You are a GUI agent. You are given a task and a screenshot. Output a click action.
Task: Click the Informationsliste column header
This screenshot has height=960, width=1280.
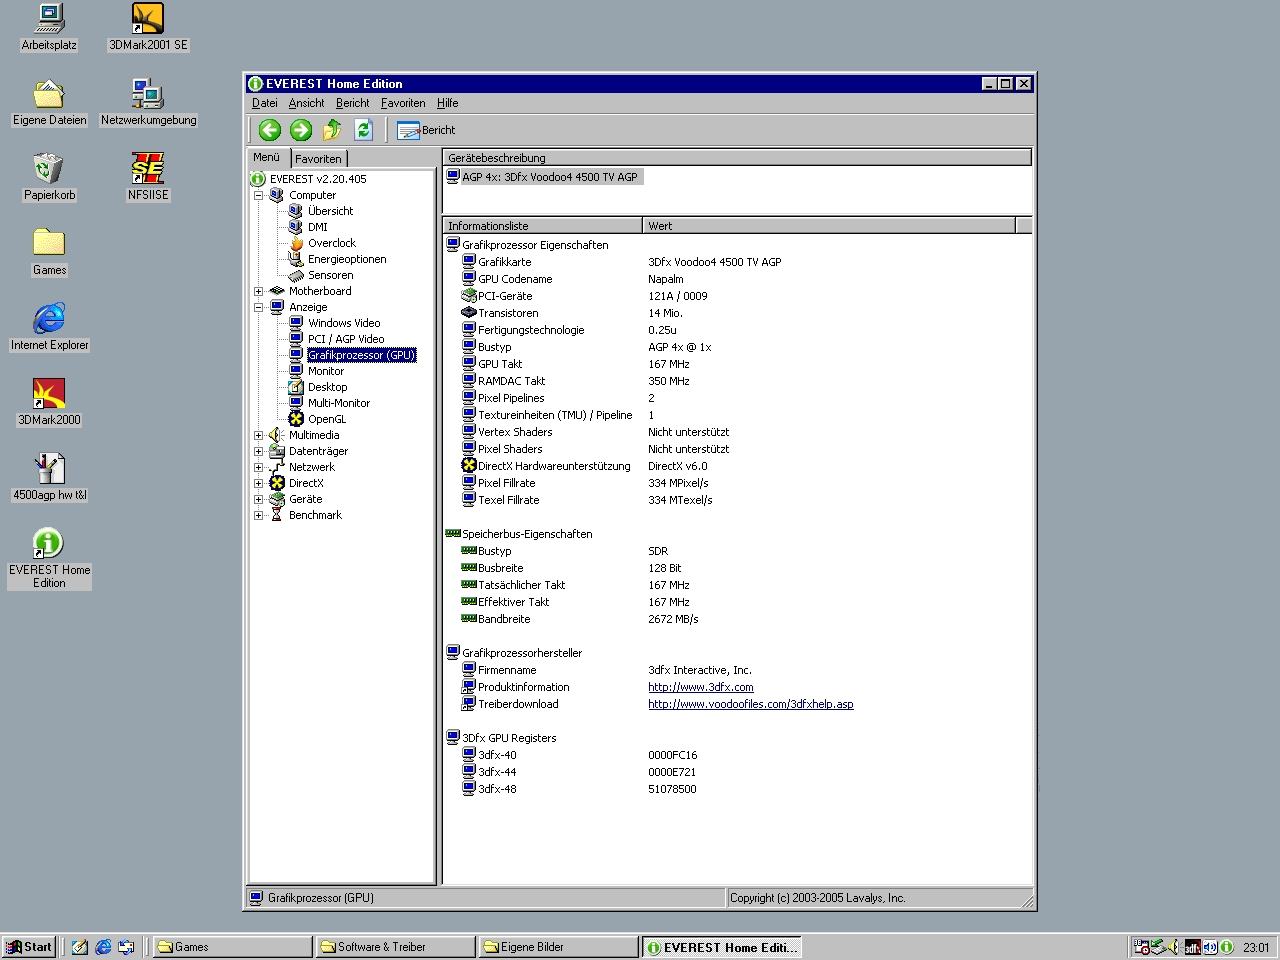point(543,226)
